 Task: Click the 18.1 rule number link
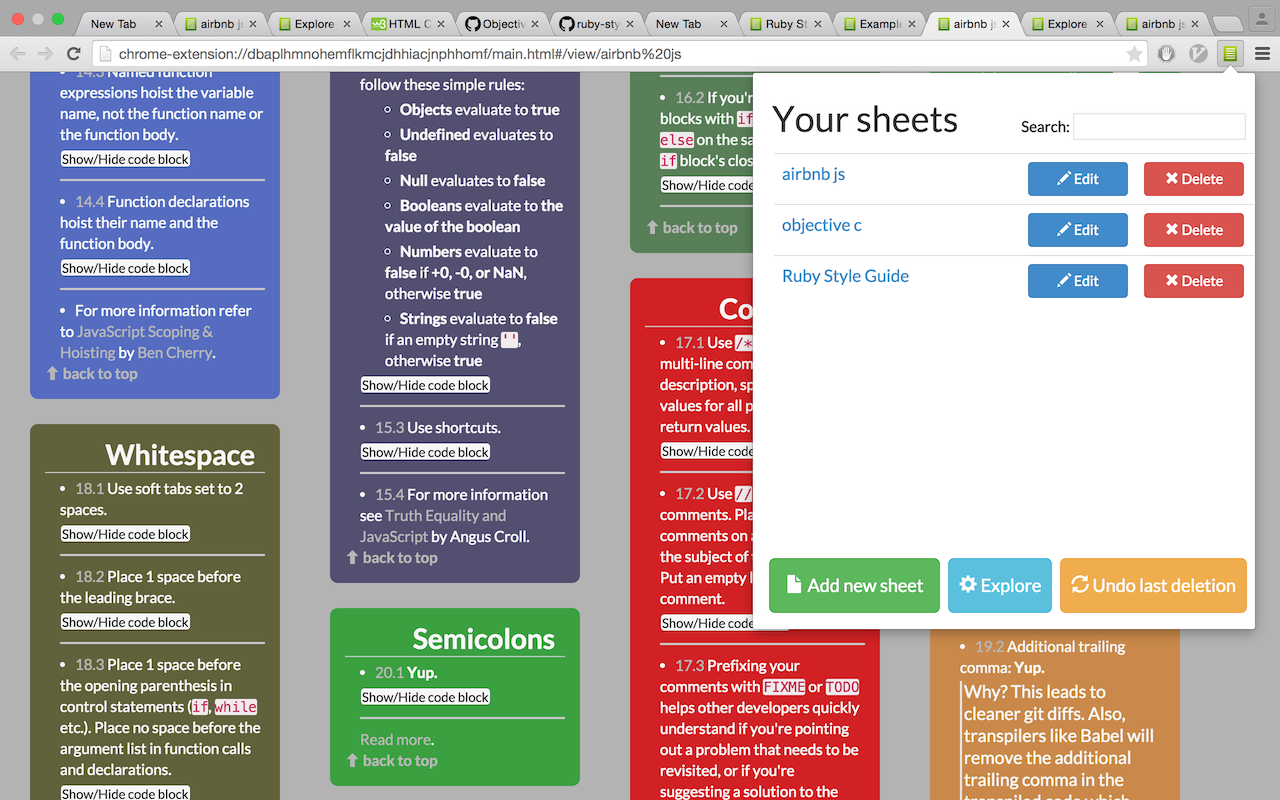point(89,489)
